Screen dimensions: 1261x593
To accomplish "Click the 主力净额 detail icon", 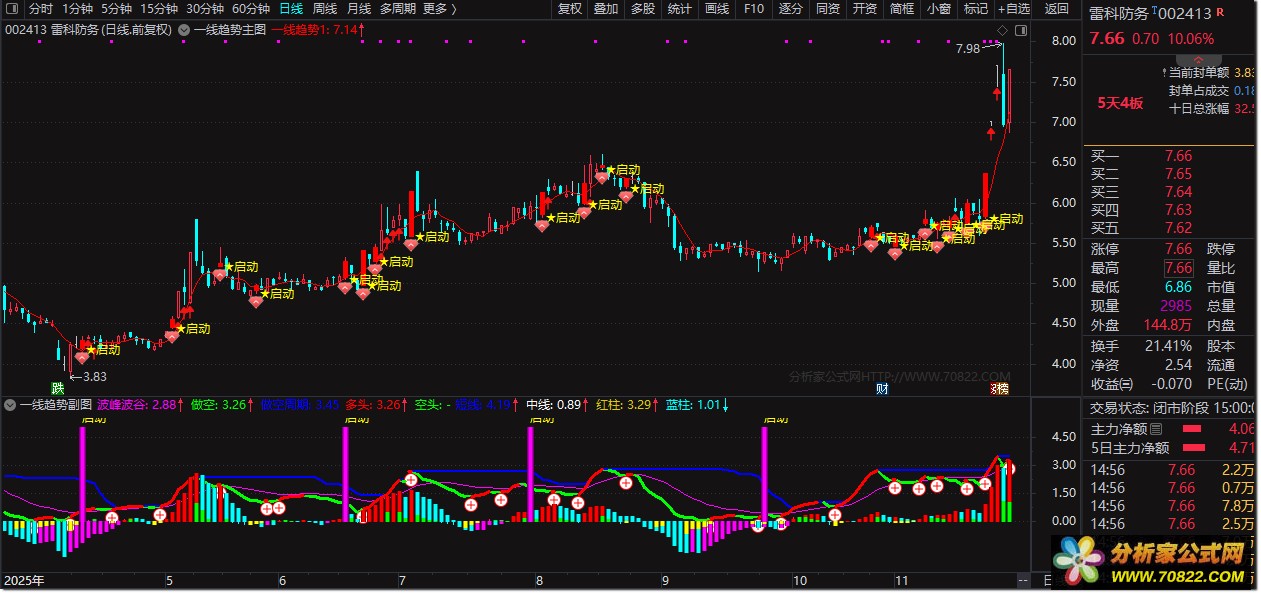I will pos(1156,429).
